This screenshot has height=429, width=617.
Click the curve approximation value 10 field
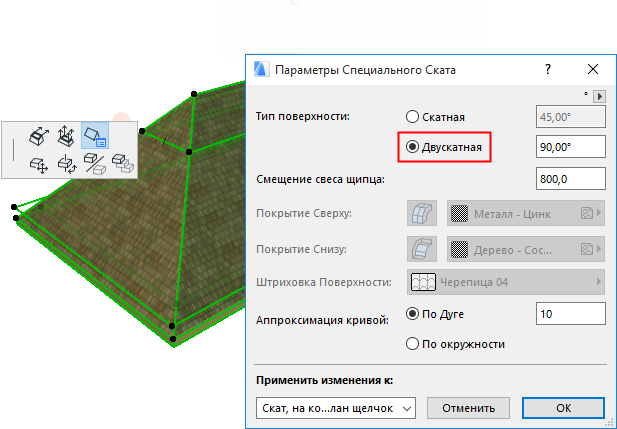(x=571, y=314)
